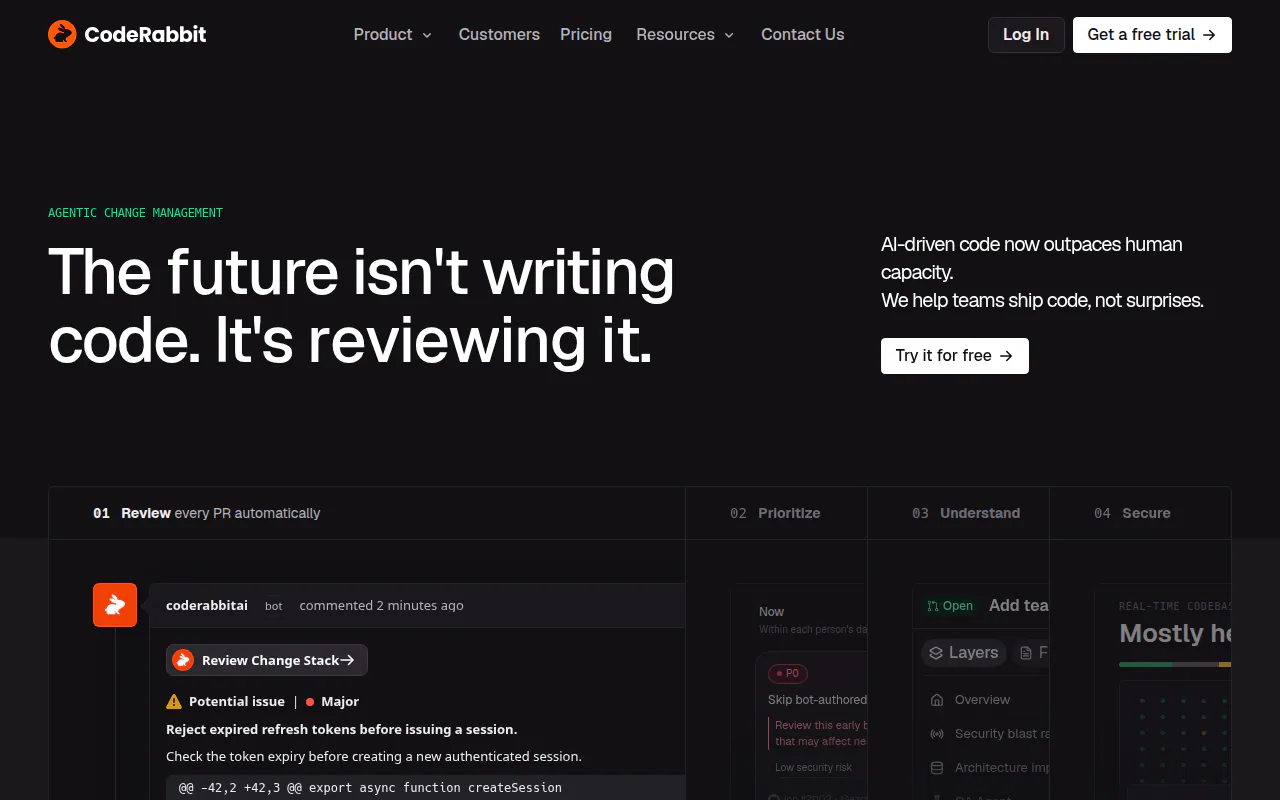This screenshot has width=1280, height=800.
Task: Click the orange coderabbitai avatar icon
Action: click(115, 605)
